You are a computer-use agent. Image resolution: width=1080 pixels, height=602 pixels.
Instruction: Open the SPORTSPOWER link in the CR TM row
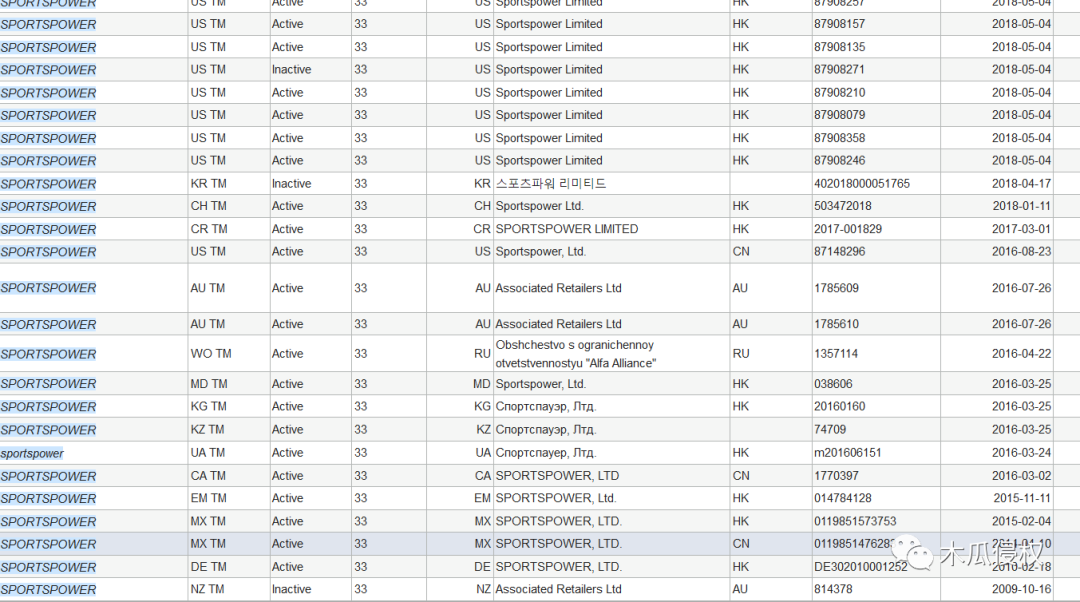[48, 229]
